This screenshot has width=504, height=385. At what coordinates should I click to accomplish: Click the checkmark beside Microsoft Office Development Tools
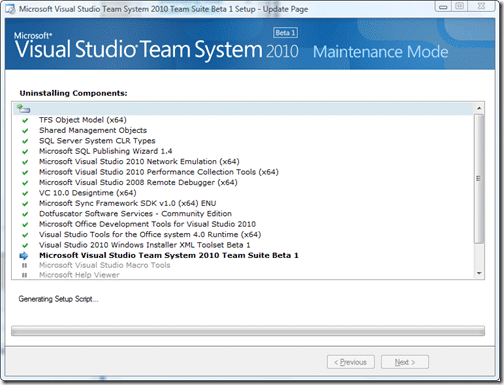[25, 224]
